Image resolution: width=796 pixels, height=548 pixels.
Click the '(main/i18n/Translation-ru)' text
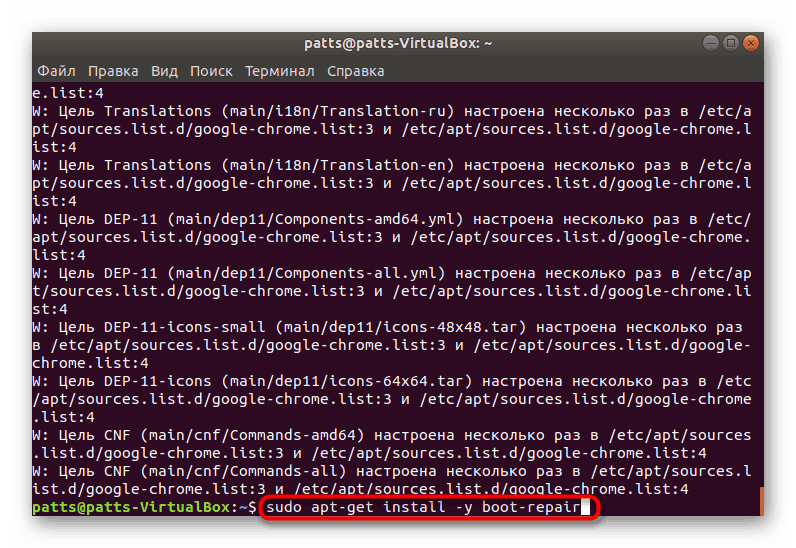(338, 111)
